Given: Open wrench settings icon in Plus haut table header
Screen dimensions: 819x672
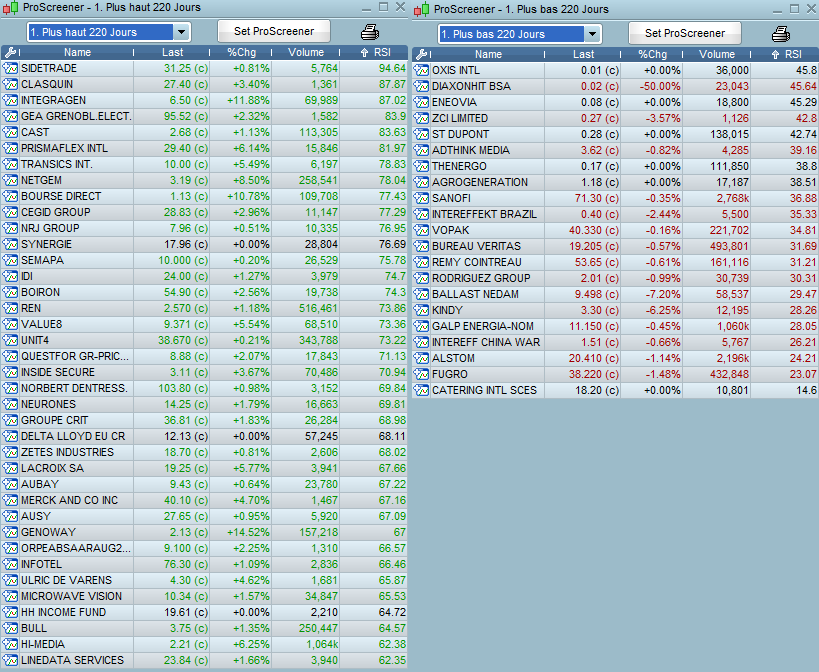Looking at the screenshot, I should coord(10,52).
